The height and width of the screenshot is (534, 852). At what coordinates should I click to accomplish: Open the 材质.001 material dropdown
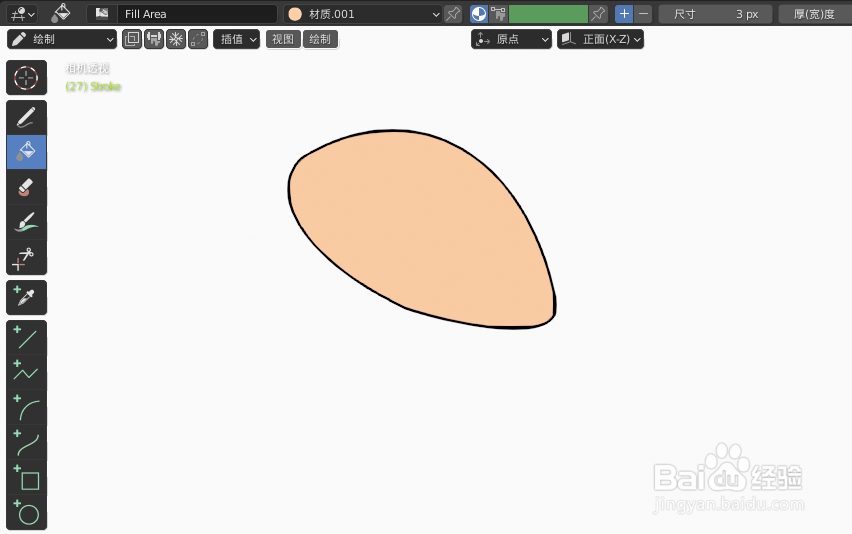(x=362, y=14)
